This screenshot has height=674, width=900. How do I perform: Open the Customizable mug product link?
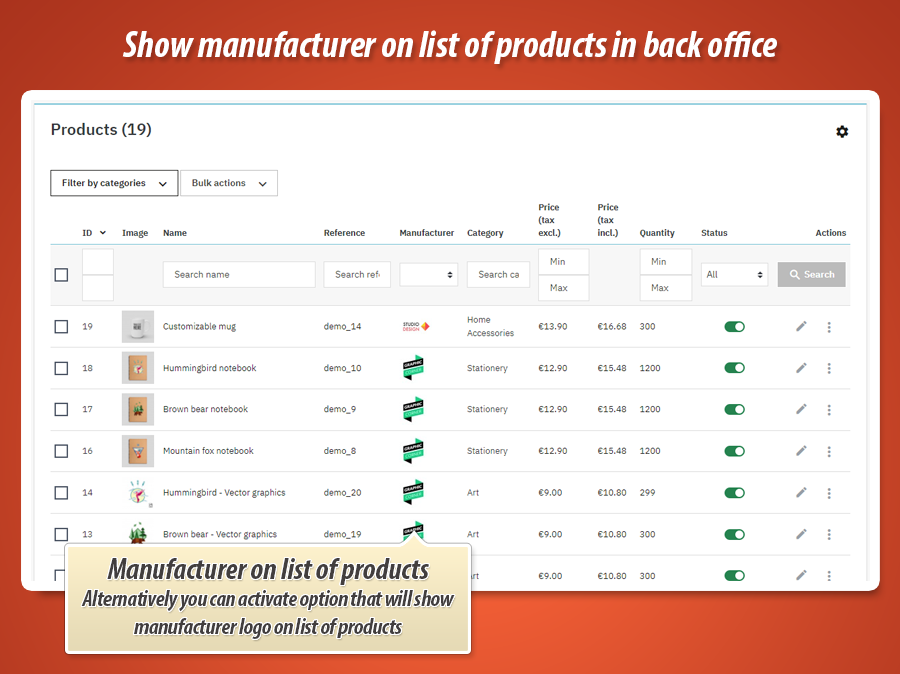[199, 326]
